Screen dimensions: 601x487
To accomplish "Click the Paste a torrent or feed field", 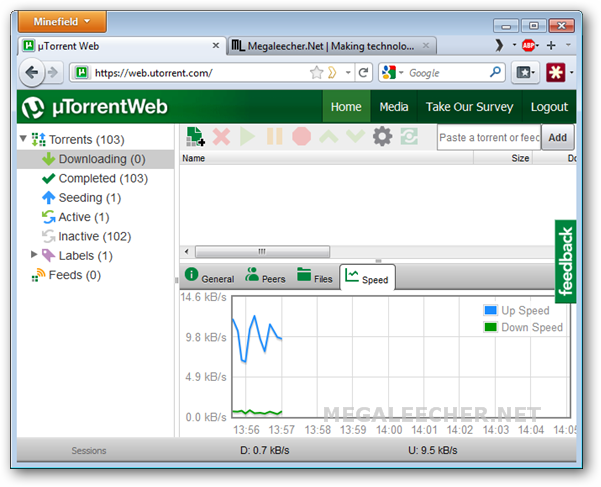I will 489,137.
